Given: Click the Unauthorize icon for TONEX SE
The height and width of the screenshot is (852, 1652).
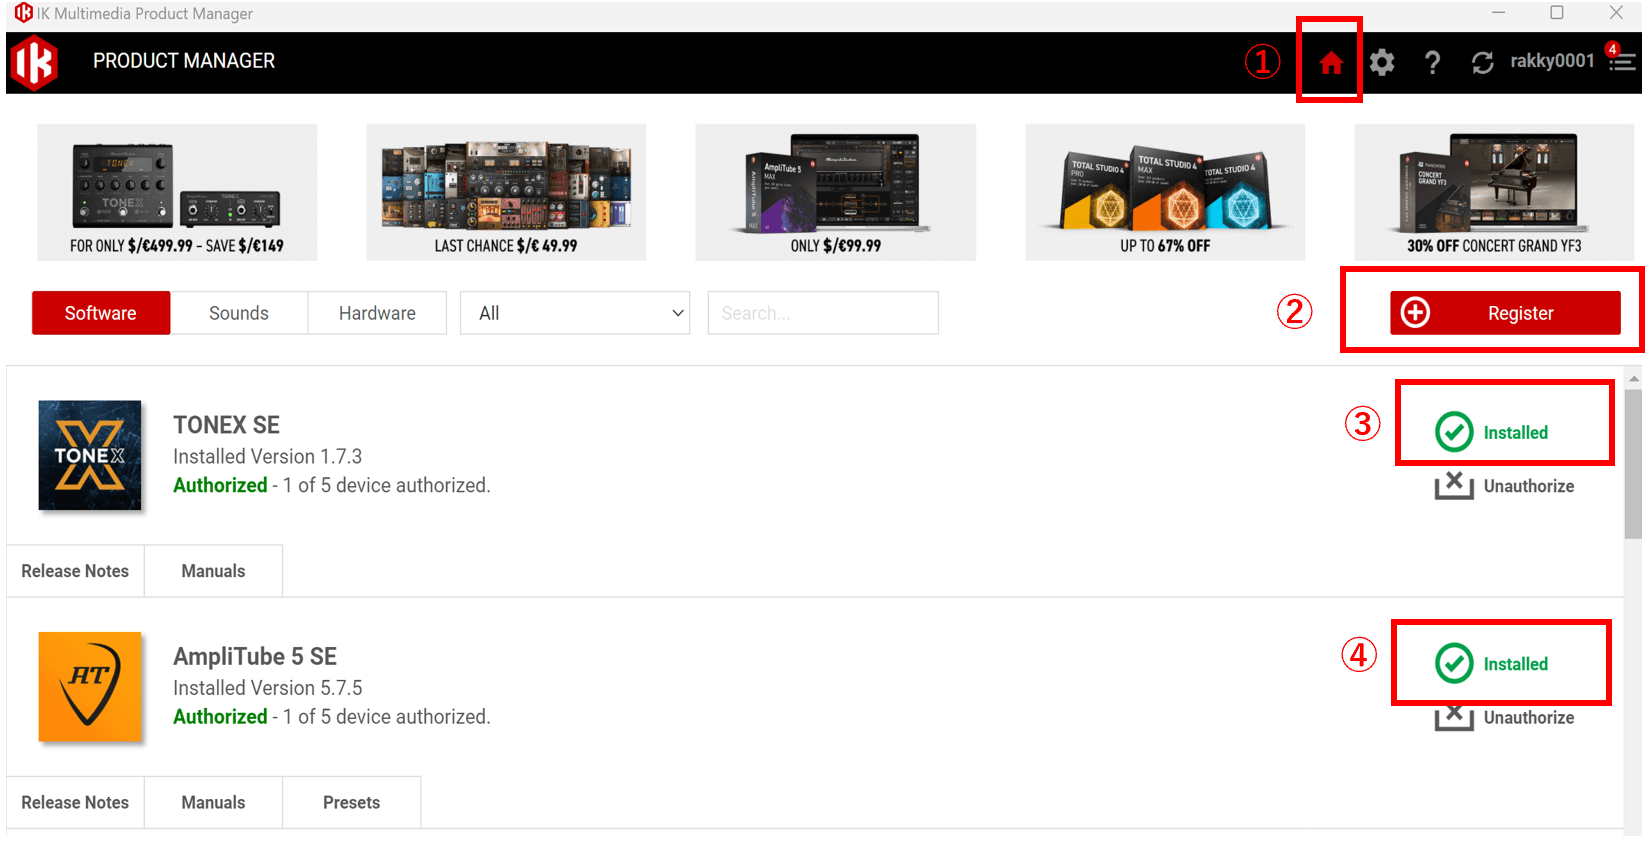Looking at the screenshot, I should tap(1454, 485).
